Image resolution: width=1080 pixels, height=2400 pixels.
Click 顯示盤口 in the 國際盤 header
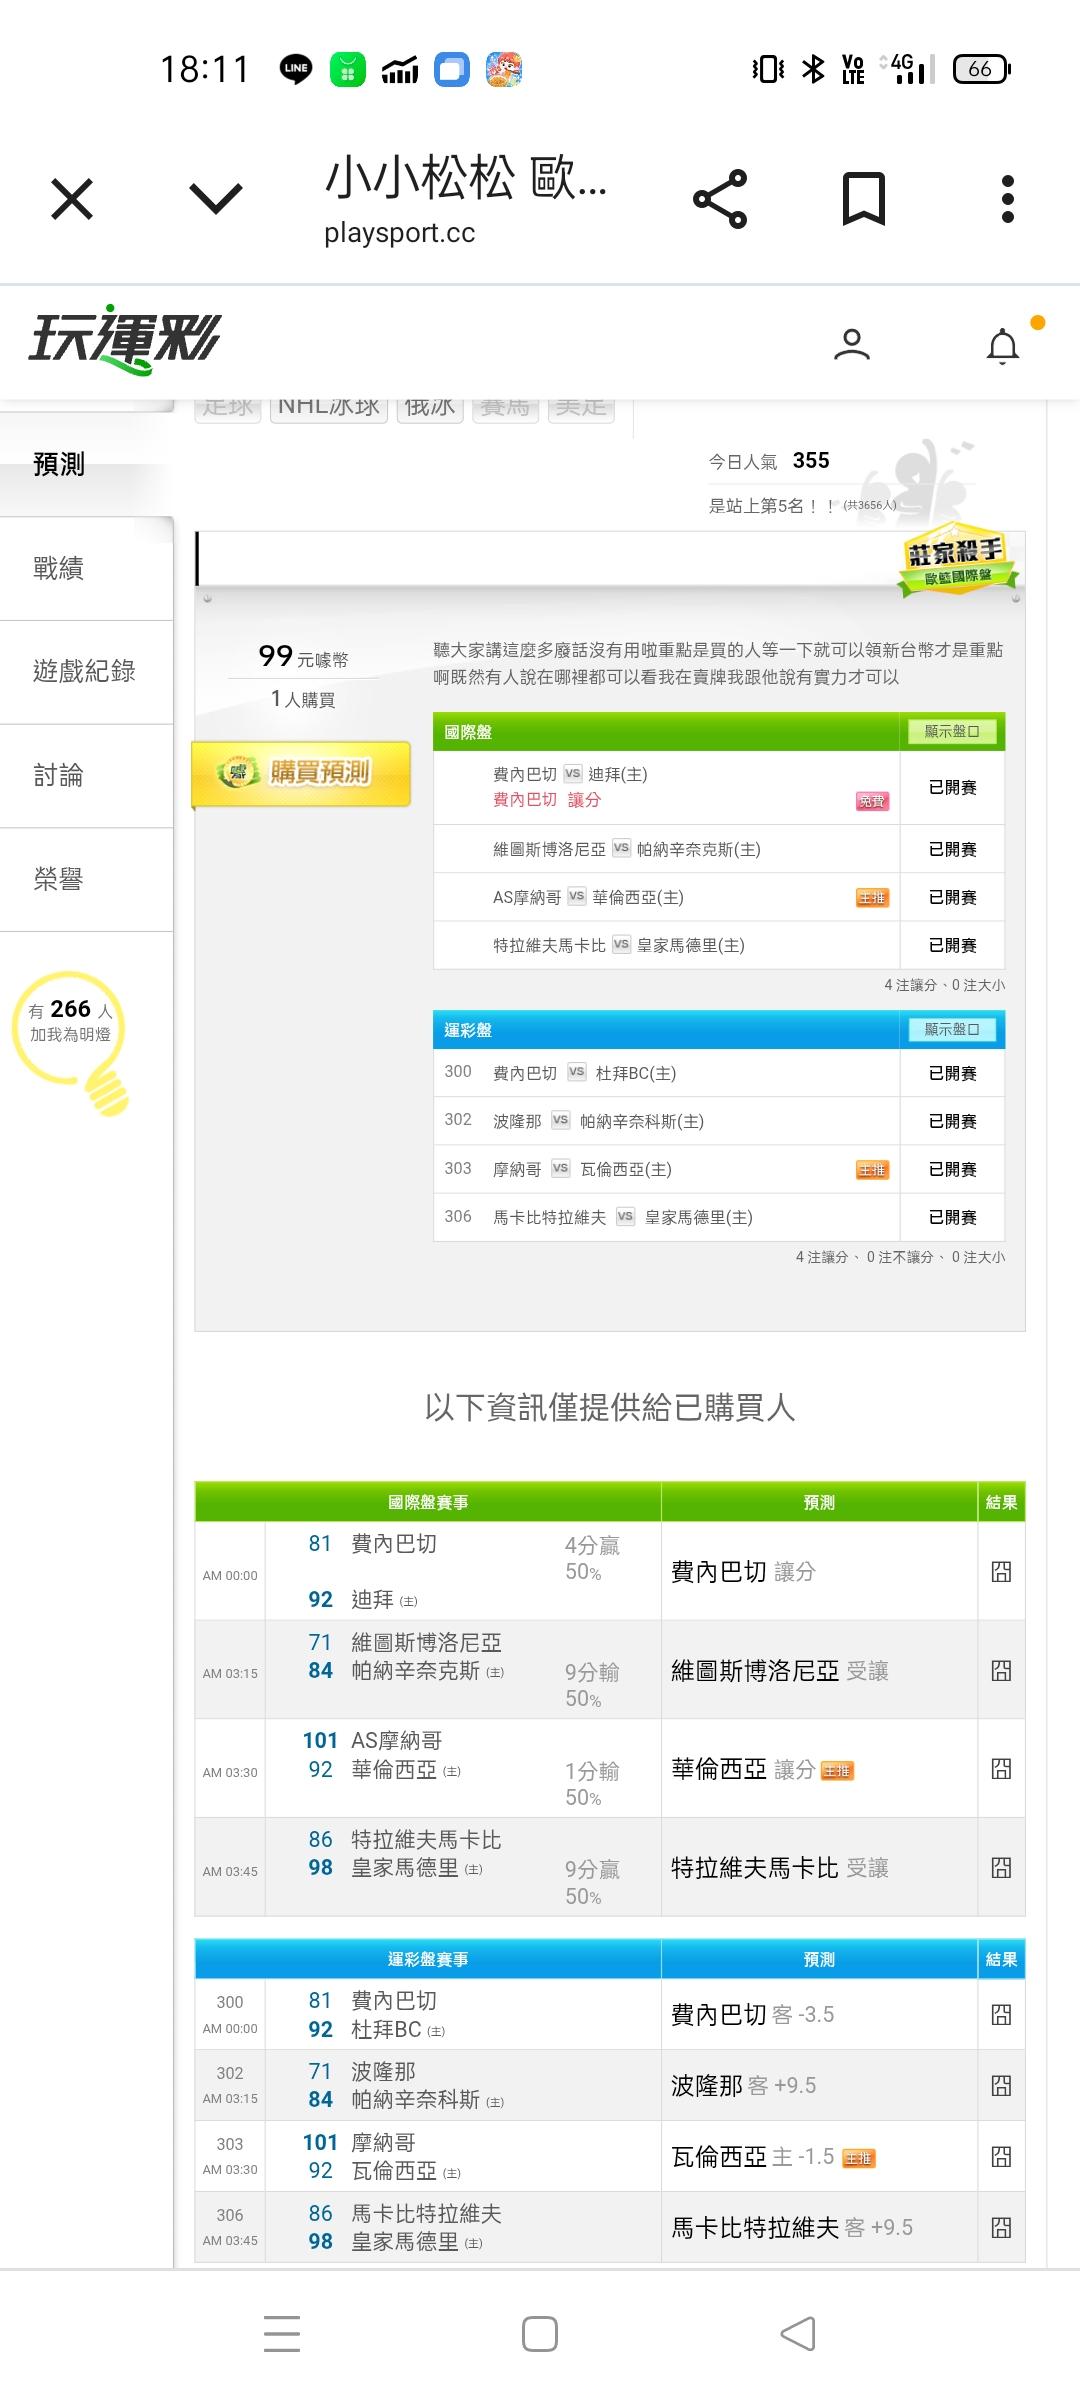[x=952, y=732]
